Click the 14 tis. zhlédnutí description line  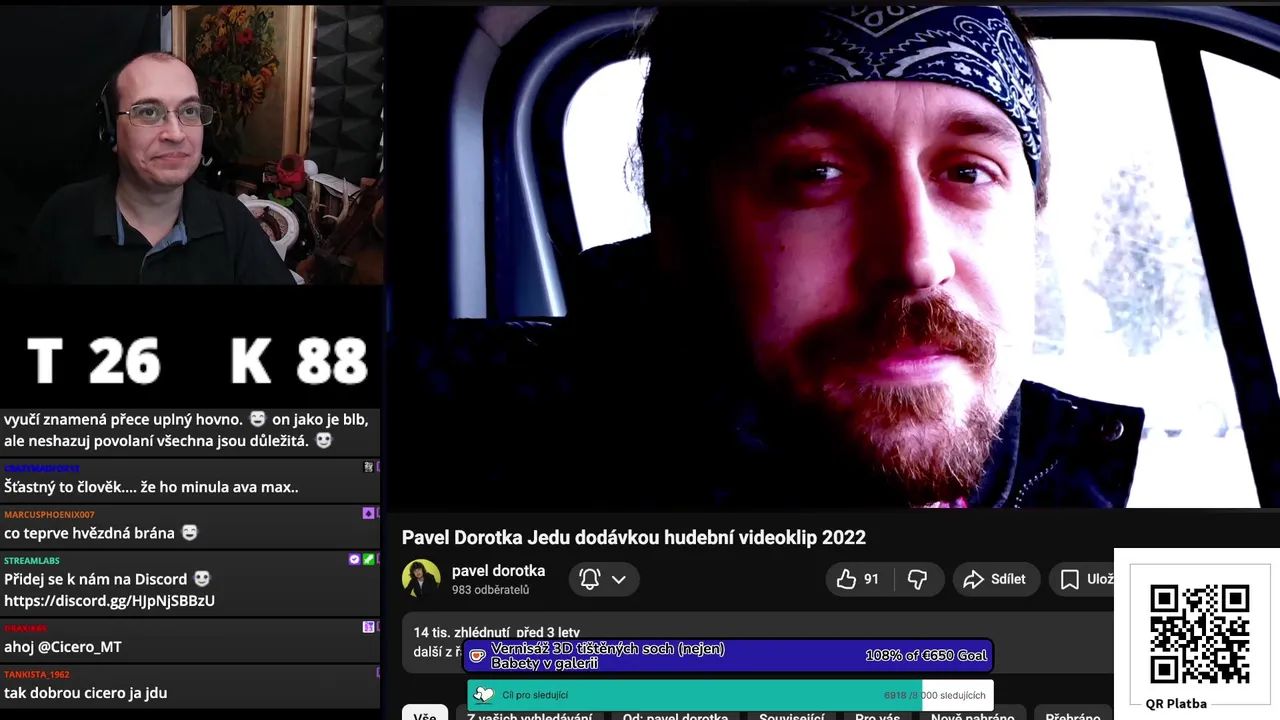[x=497, y=632]
